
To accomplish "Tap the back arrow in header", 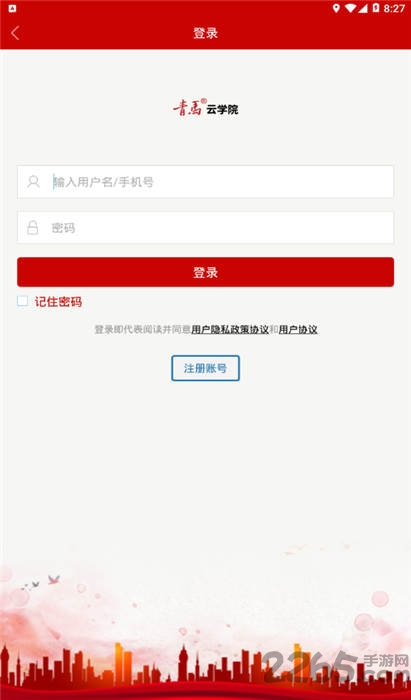I will [15, 33].
